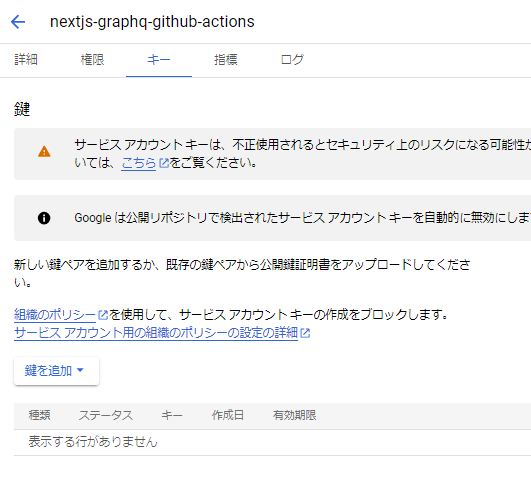Follow the こちら link in warning
Viewport: 531px width, 479px height.
coord(139,163)
